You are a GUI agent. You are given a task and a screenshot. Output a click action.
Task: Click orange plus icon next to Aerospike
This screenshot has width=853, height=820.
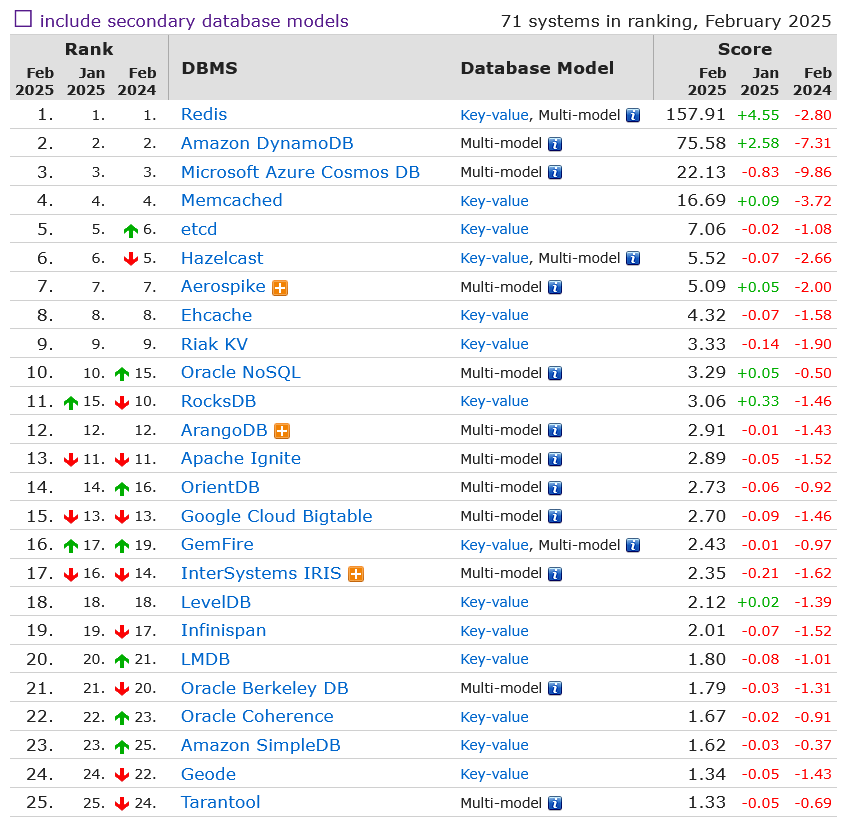[x=280, y=288]
